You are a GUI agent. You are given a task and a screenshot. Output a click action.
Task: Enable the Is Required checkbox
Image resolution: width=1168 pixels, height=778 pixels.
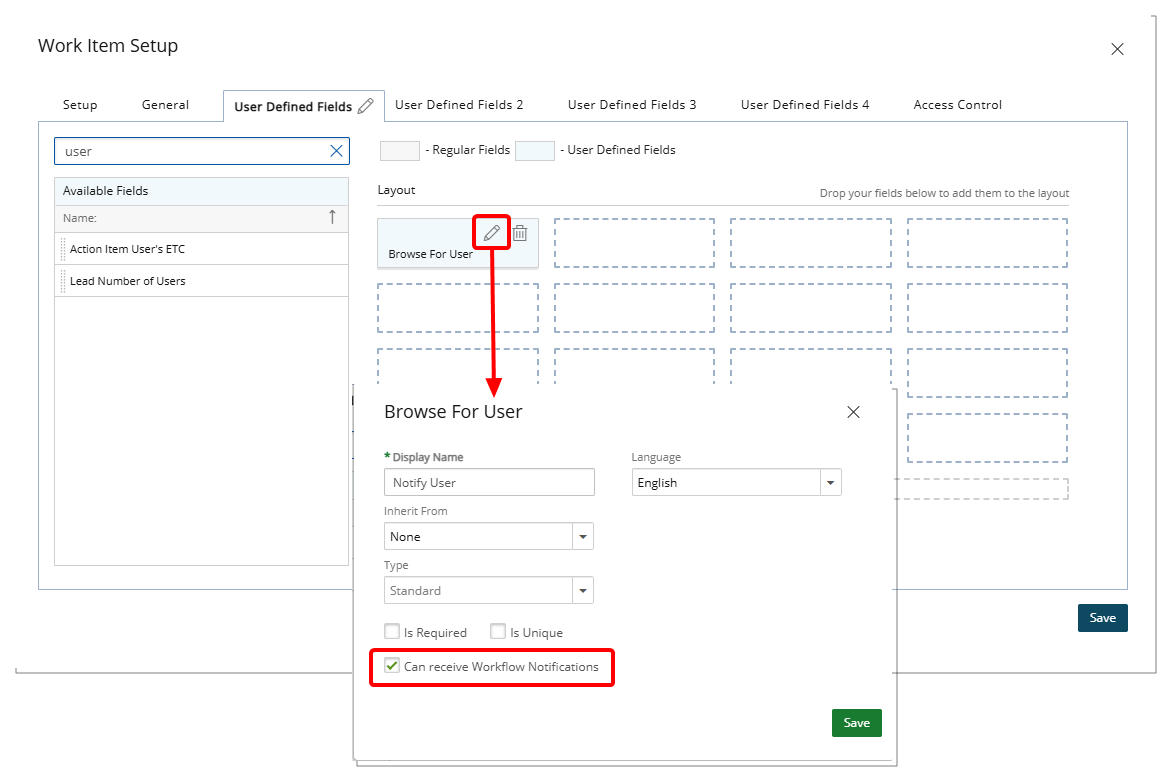click(392, 632)
